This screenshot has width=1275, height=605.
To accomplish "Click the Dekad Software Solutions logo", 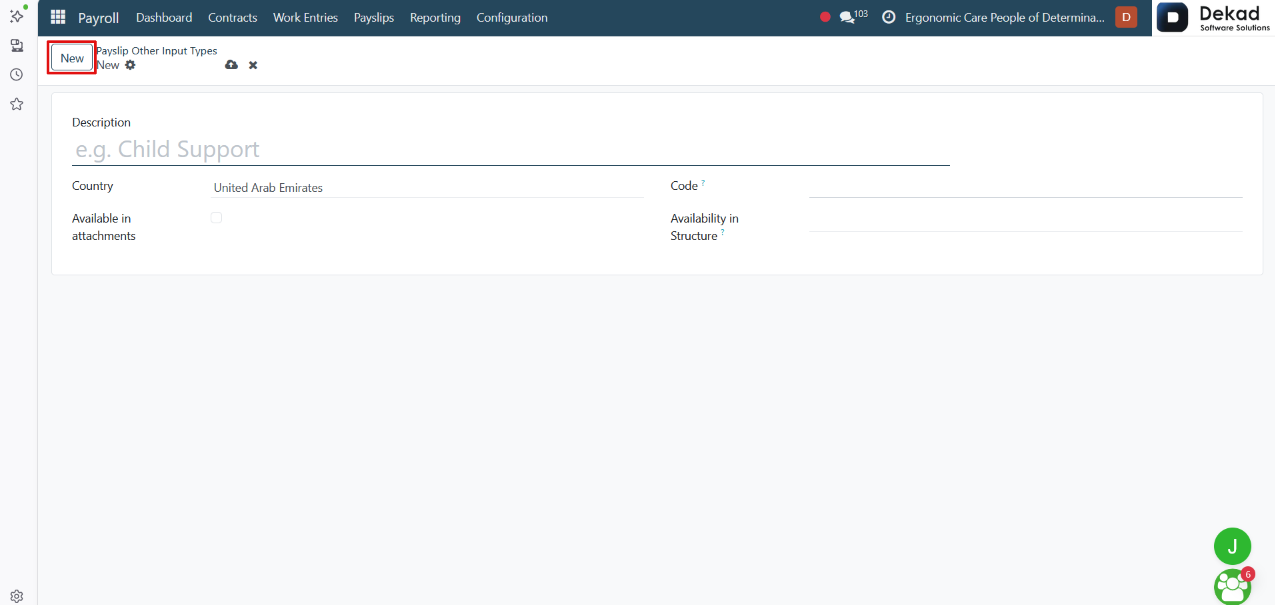I will pos(1214,18).
